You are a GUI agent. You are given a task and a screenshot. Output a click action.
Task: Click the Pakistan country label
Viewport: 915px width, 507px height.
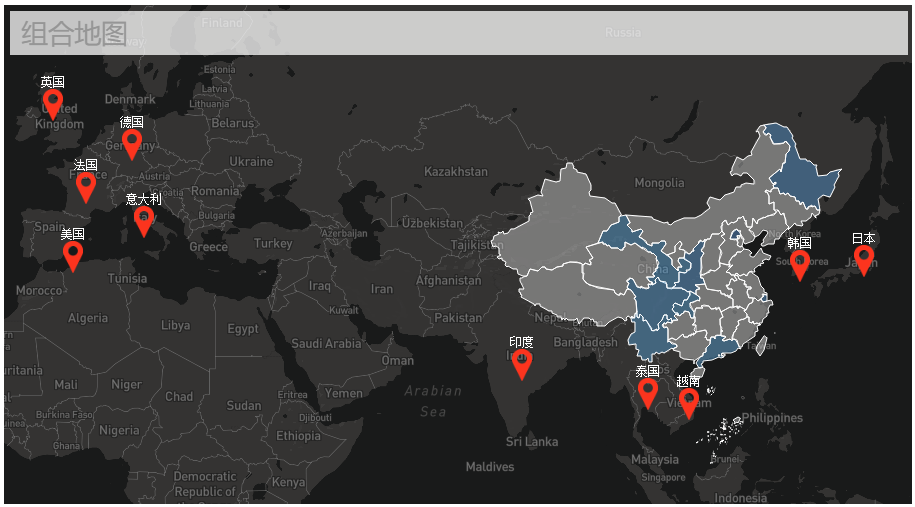coord(458,318)
